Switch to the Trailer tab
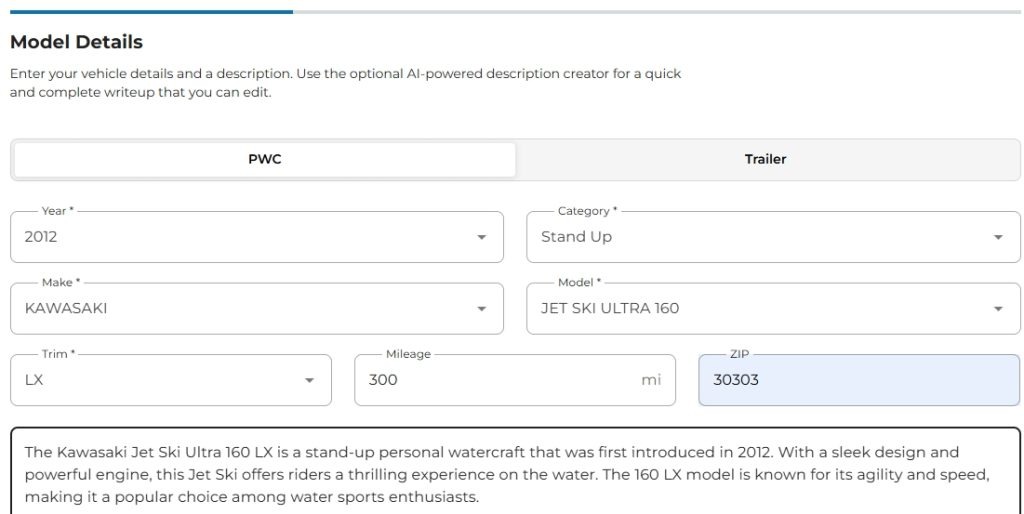Screen dimensions: 1024x514 pyautogui.click(x=765, y=159)
